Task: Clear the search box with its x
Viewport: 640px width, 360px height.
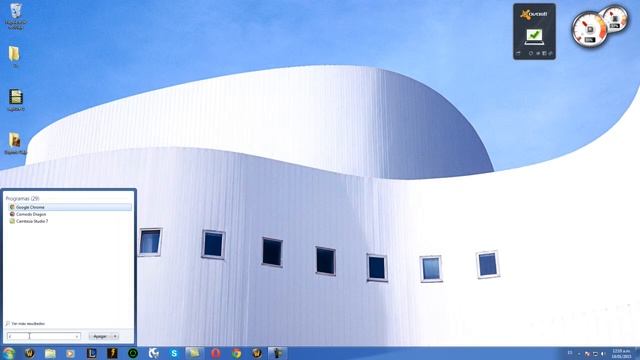Action: tap(77, 337)
